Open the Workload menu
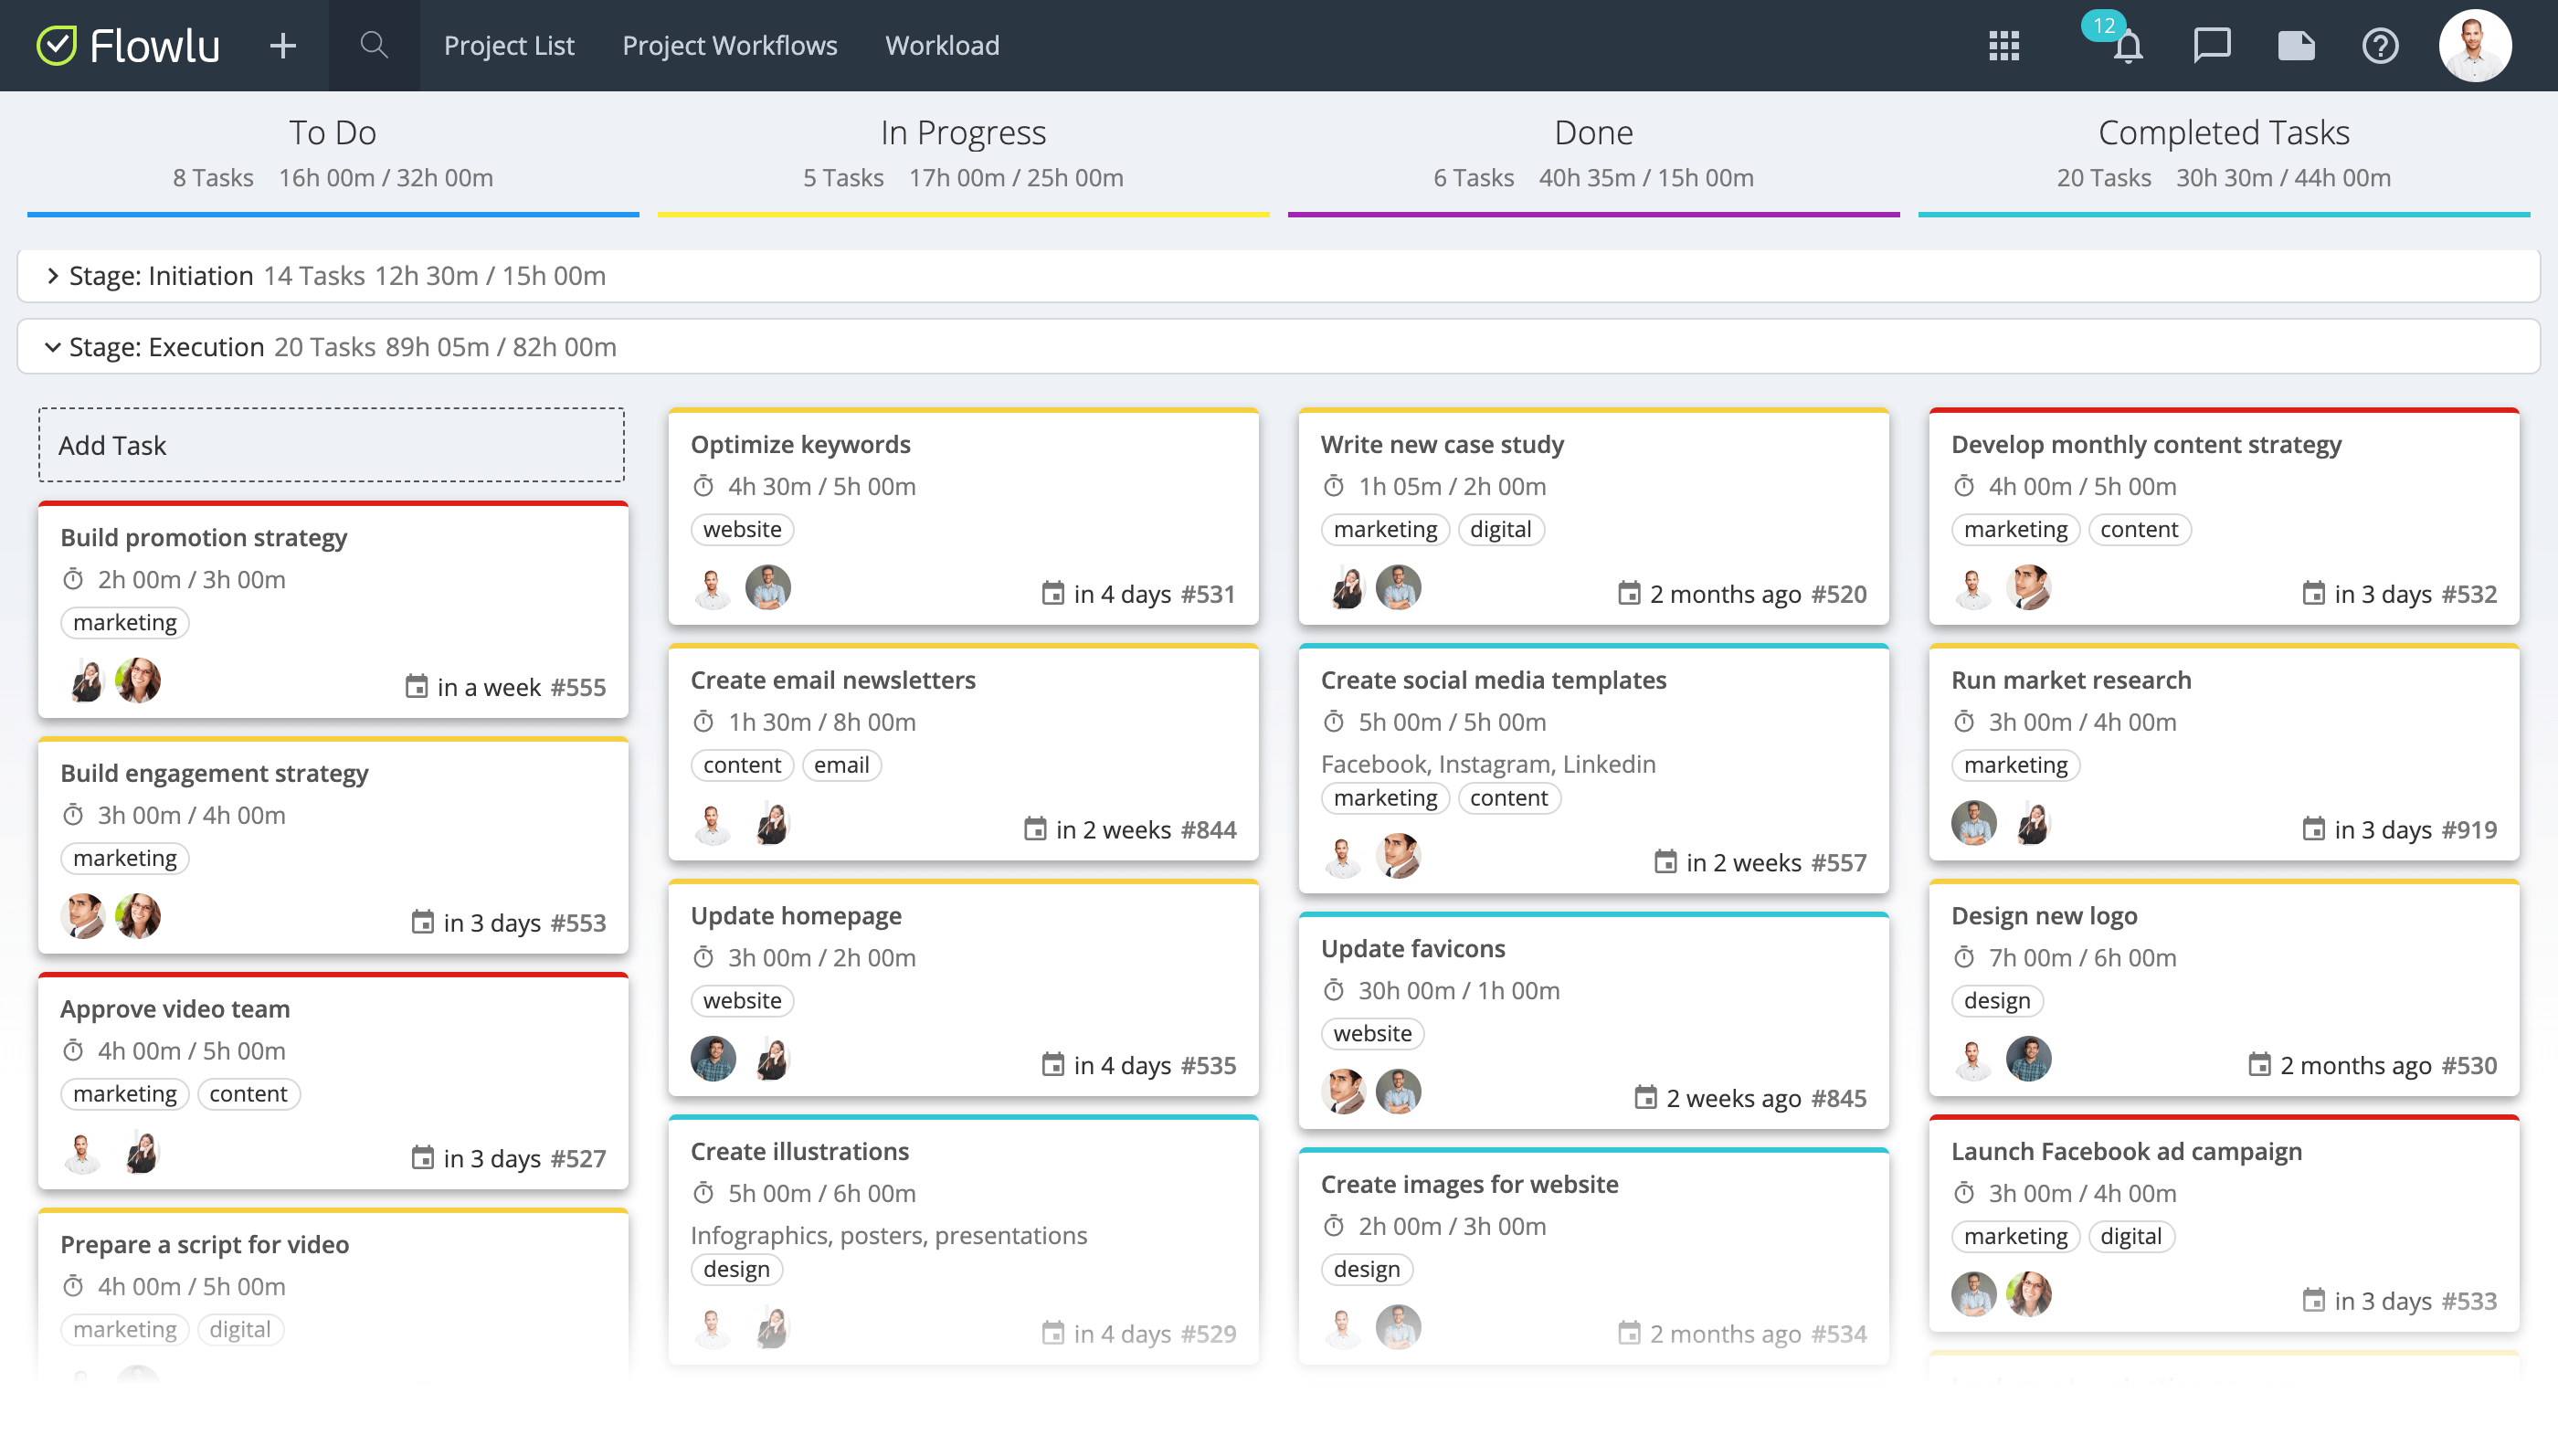This screenshot has width=2558, height=1456. coord(941,45)
